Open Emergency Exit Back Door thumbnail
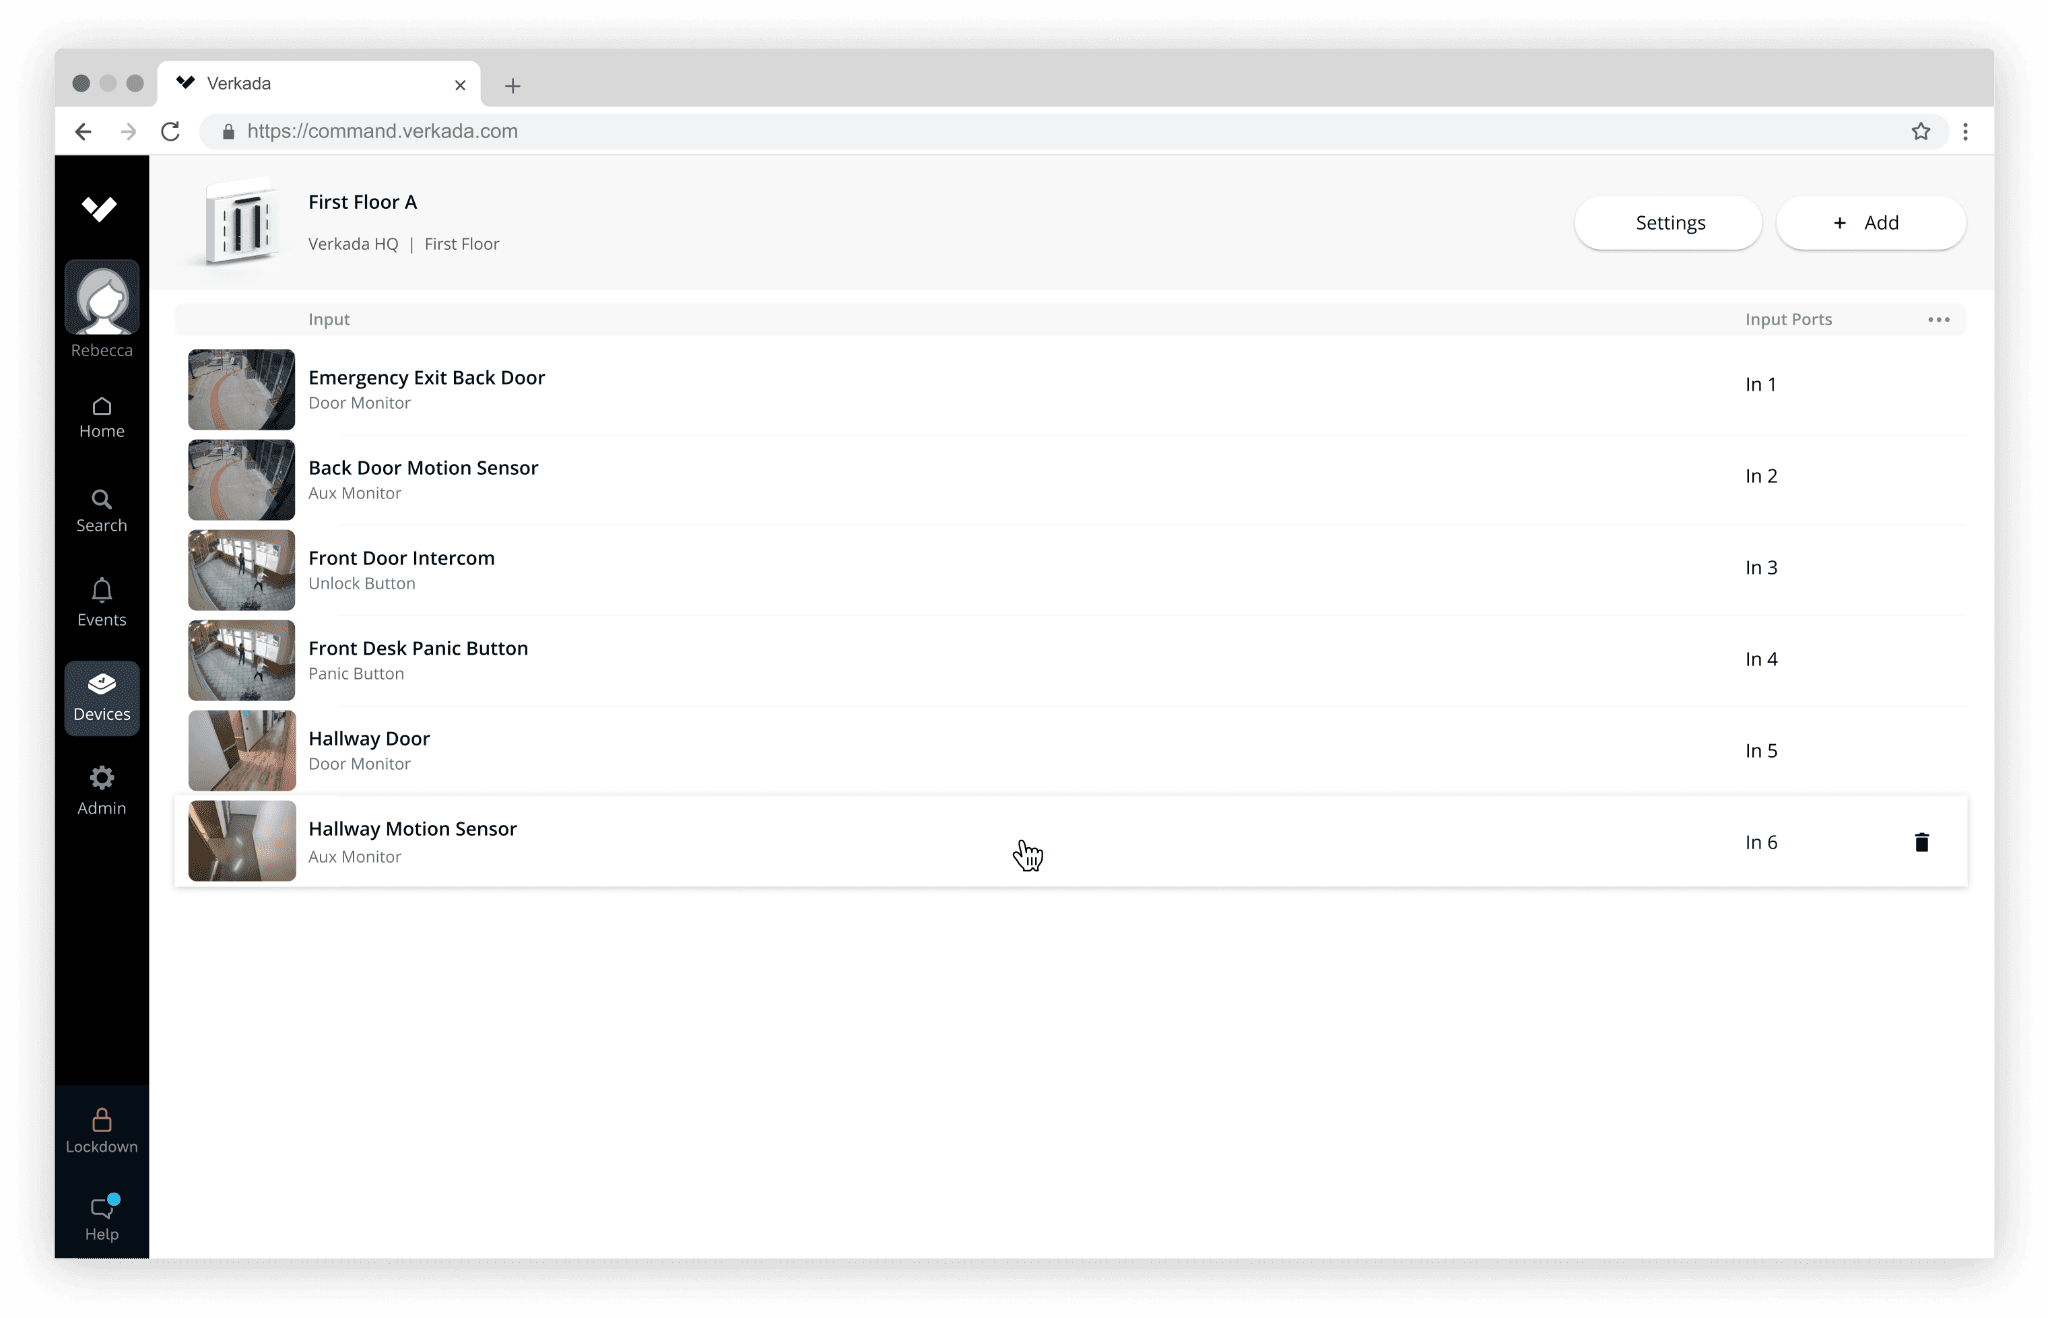This screenshot has height=1318, width=2048. (241, 389)
